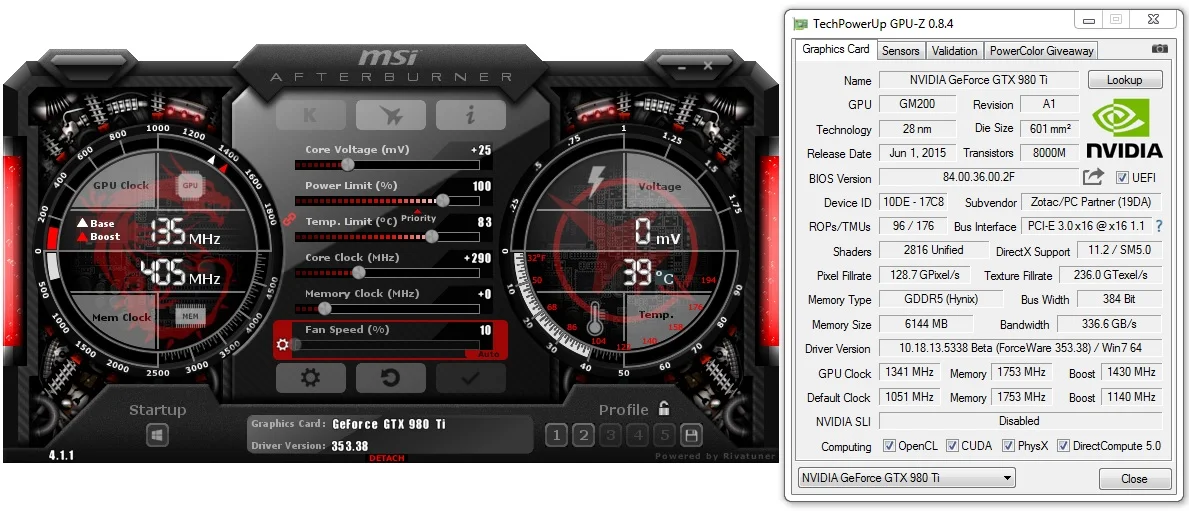1189x511 pixels.
Task: Click the GPU chip icon on the clock gauge
Action: tap(190, 185)
